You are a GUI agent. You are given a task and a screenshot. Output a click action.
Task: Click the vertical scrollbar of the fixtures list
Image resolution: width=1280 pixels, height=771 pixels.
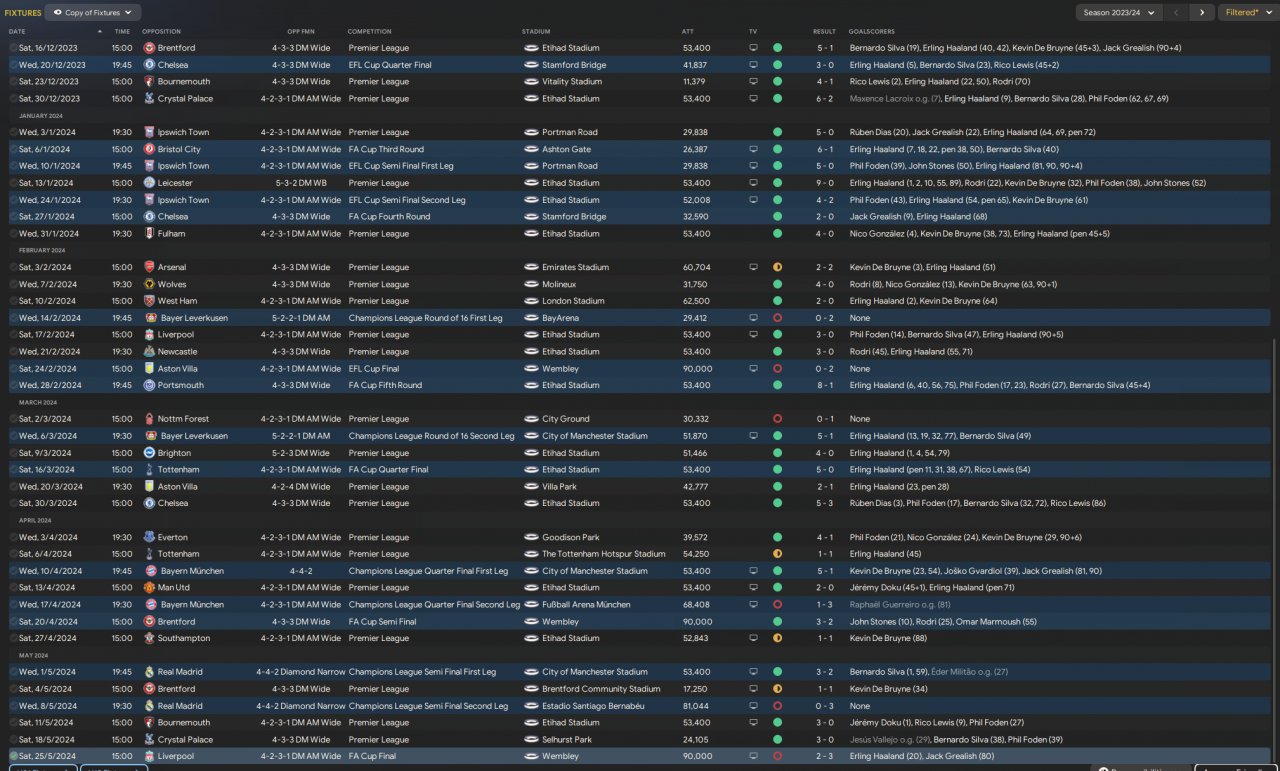1275,551
